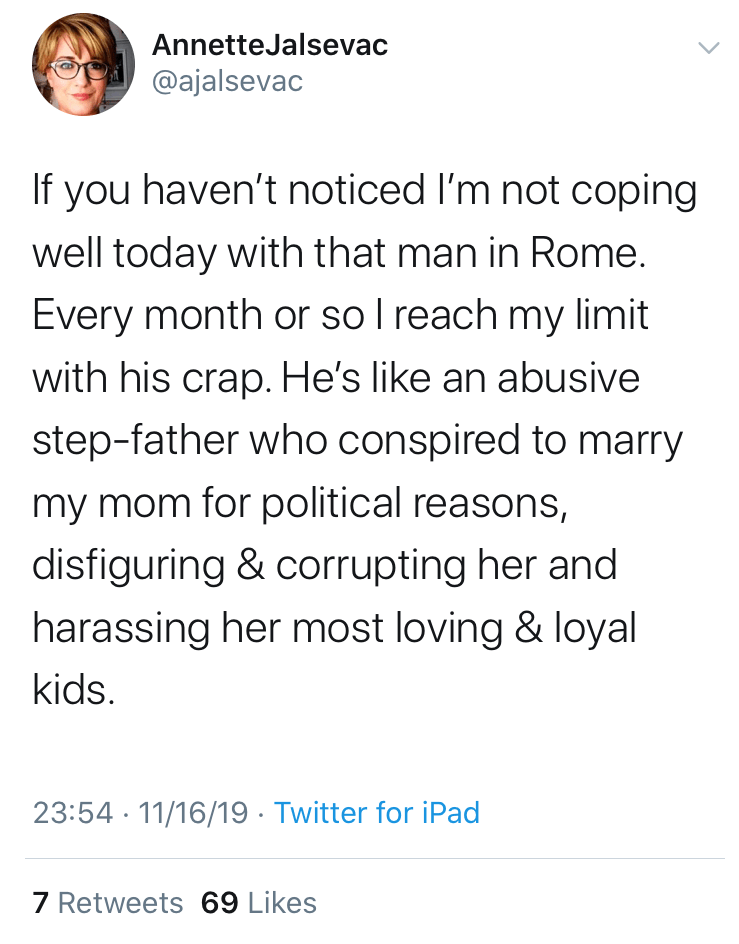Click the bold like count number 69
739x944 pixels.
[x=220, y=903]
